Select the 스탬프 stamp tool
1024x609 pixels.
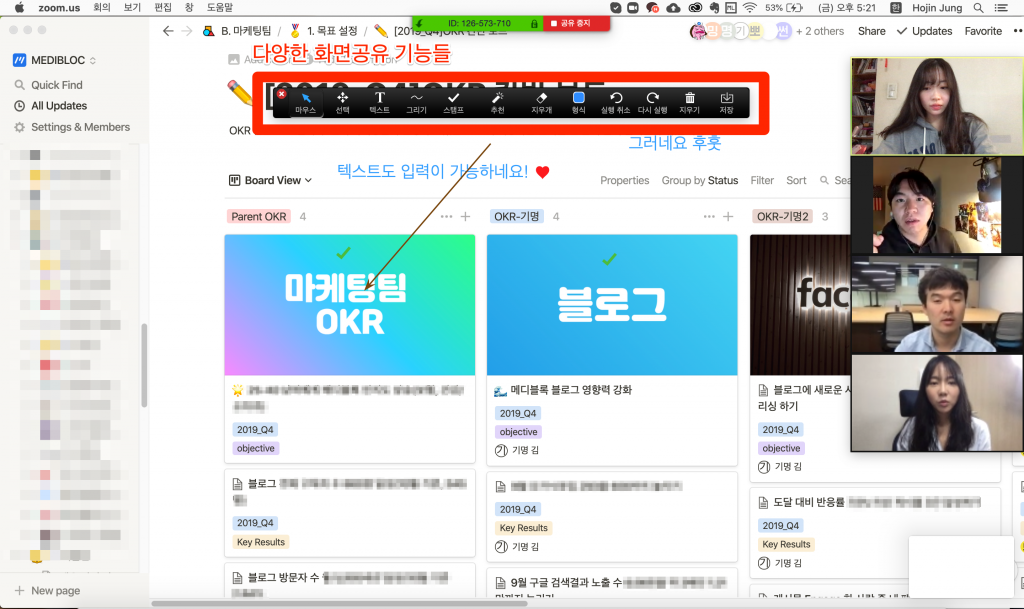click(453, 100)
